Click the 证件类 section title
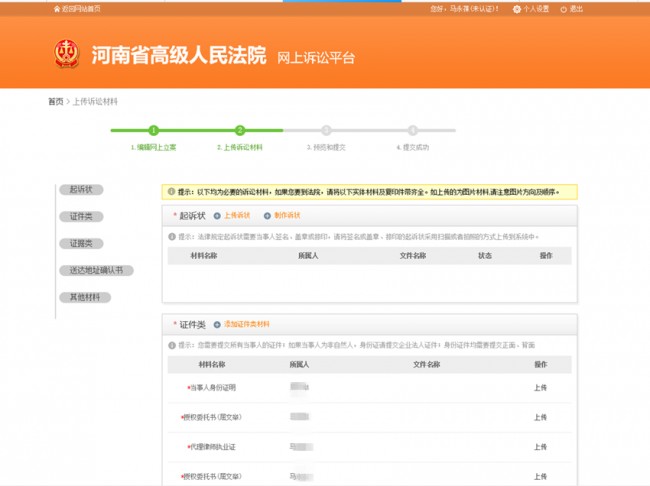This screenshot has width=650, height=486. [x=192, y=324]
